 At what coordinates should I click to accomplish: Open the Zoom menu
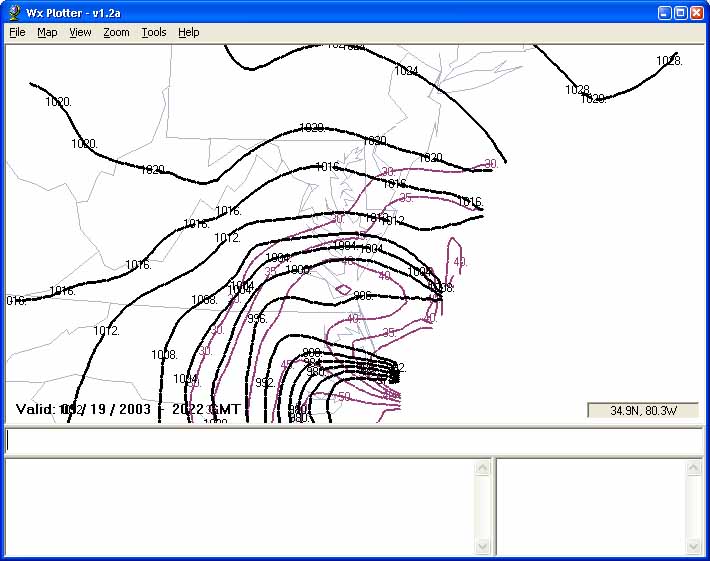pos(116,32)
